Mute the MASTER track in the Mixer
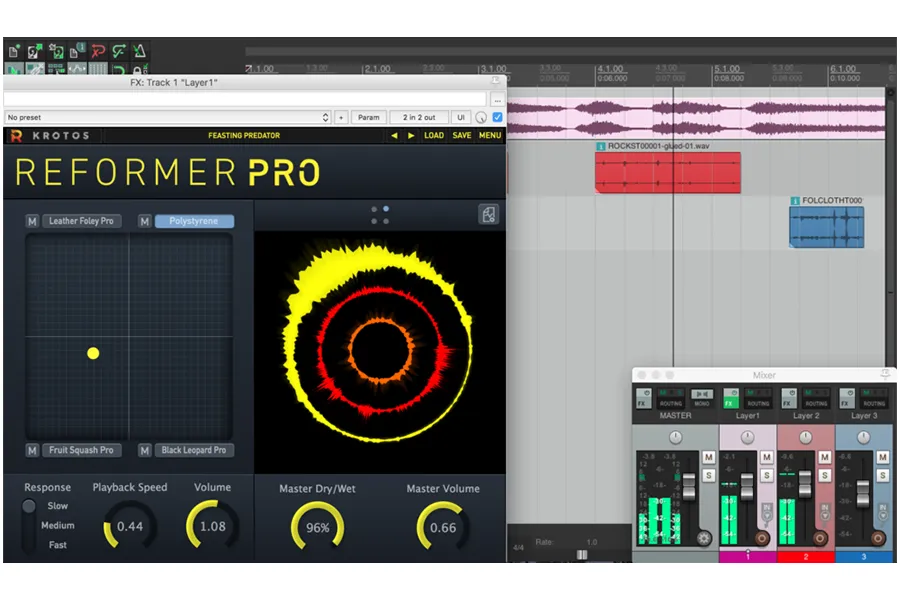Image resolution: width=900 pixels, height=600 pixels. (x=709, y=457)
